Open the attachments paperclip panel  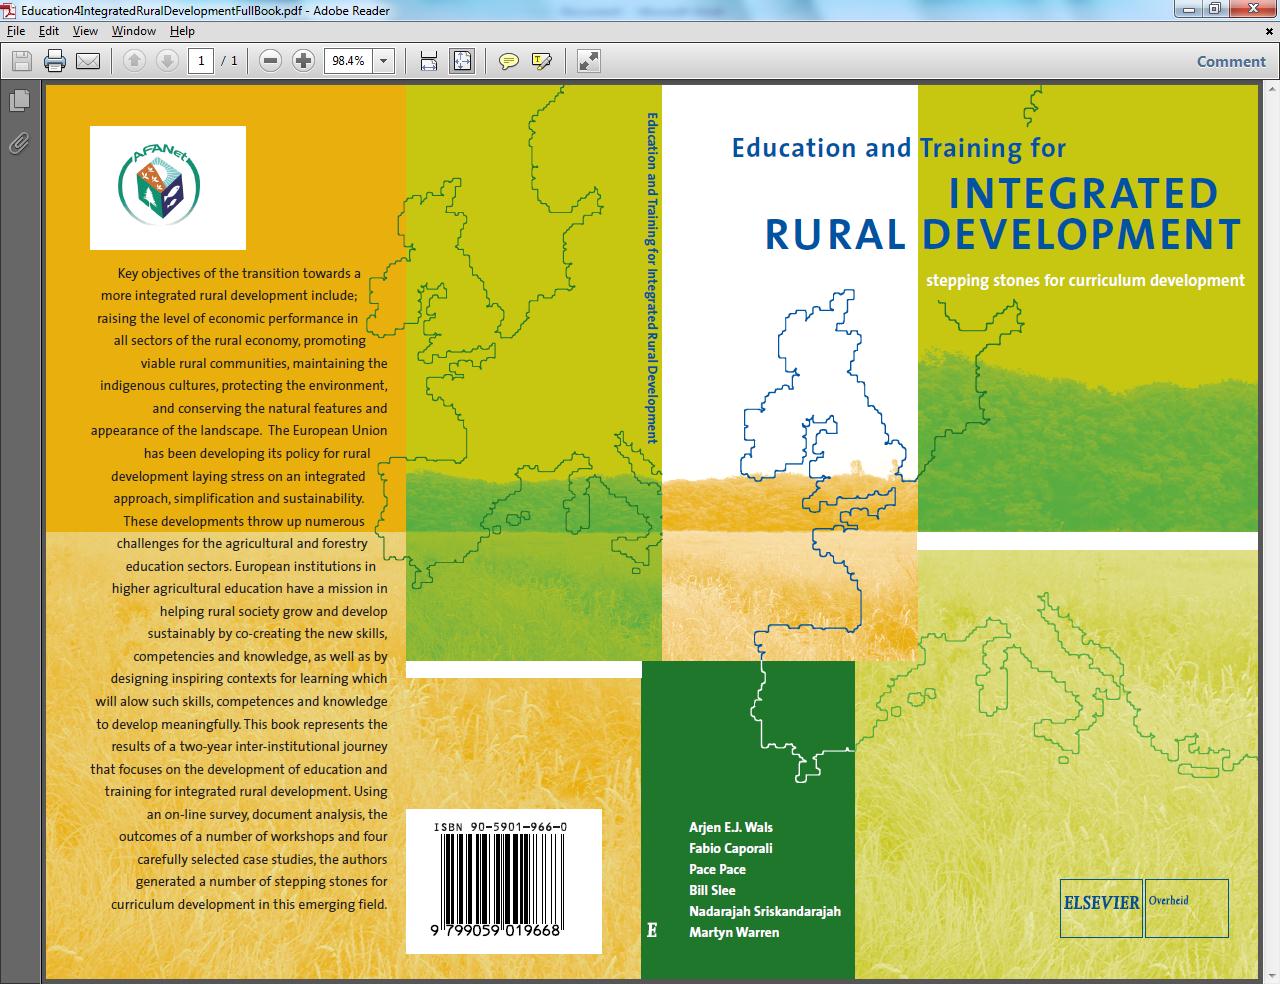coord(18,143)
